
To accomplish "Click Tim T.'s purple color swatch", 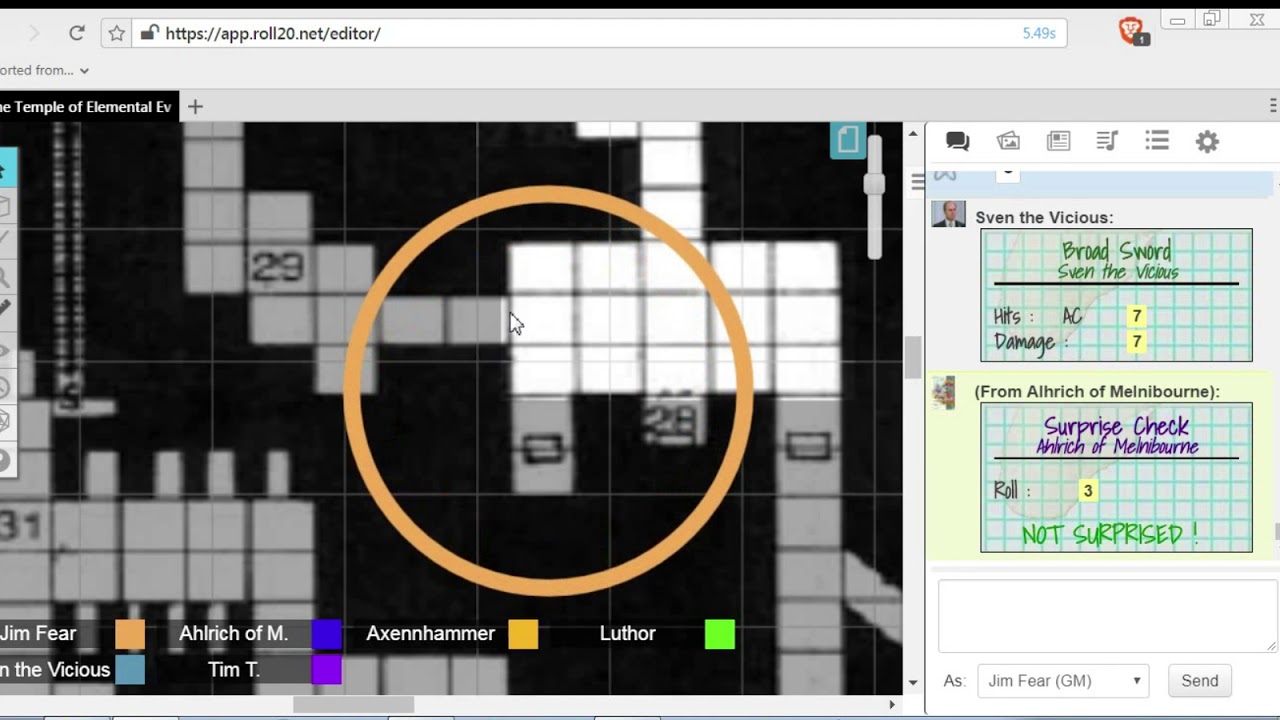I will [x=326, y=669].
